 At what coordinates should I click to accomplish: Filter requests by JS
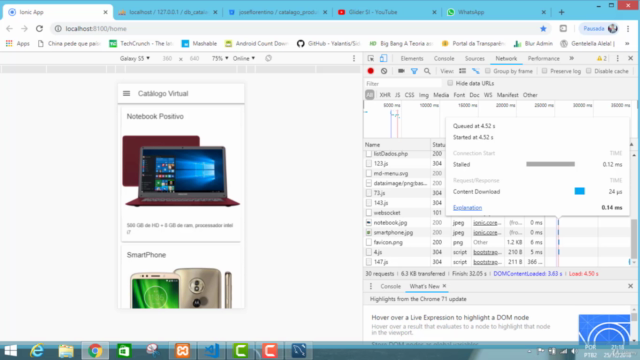[x=397, y=95]
